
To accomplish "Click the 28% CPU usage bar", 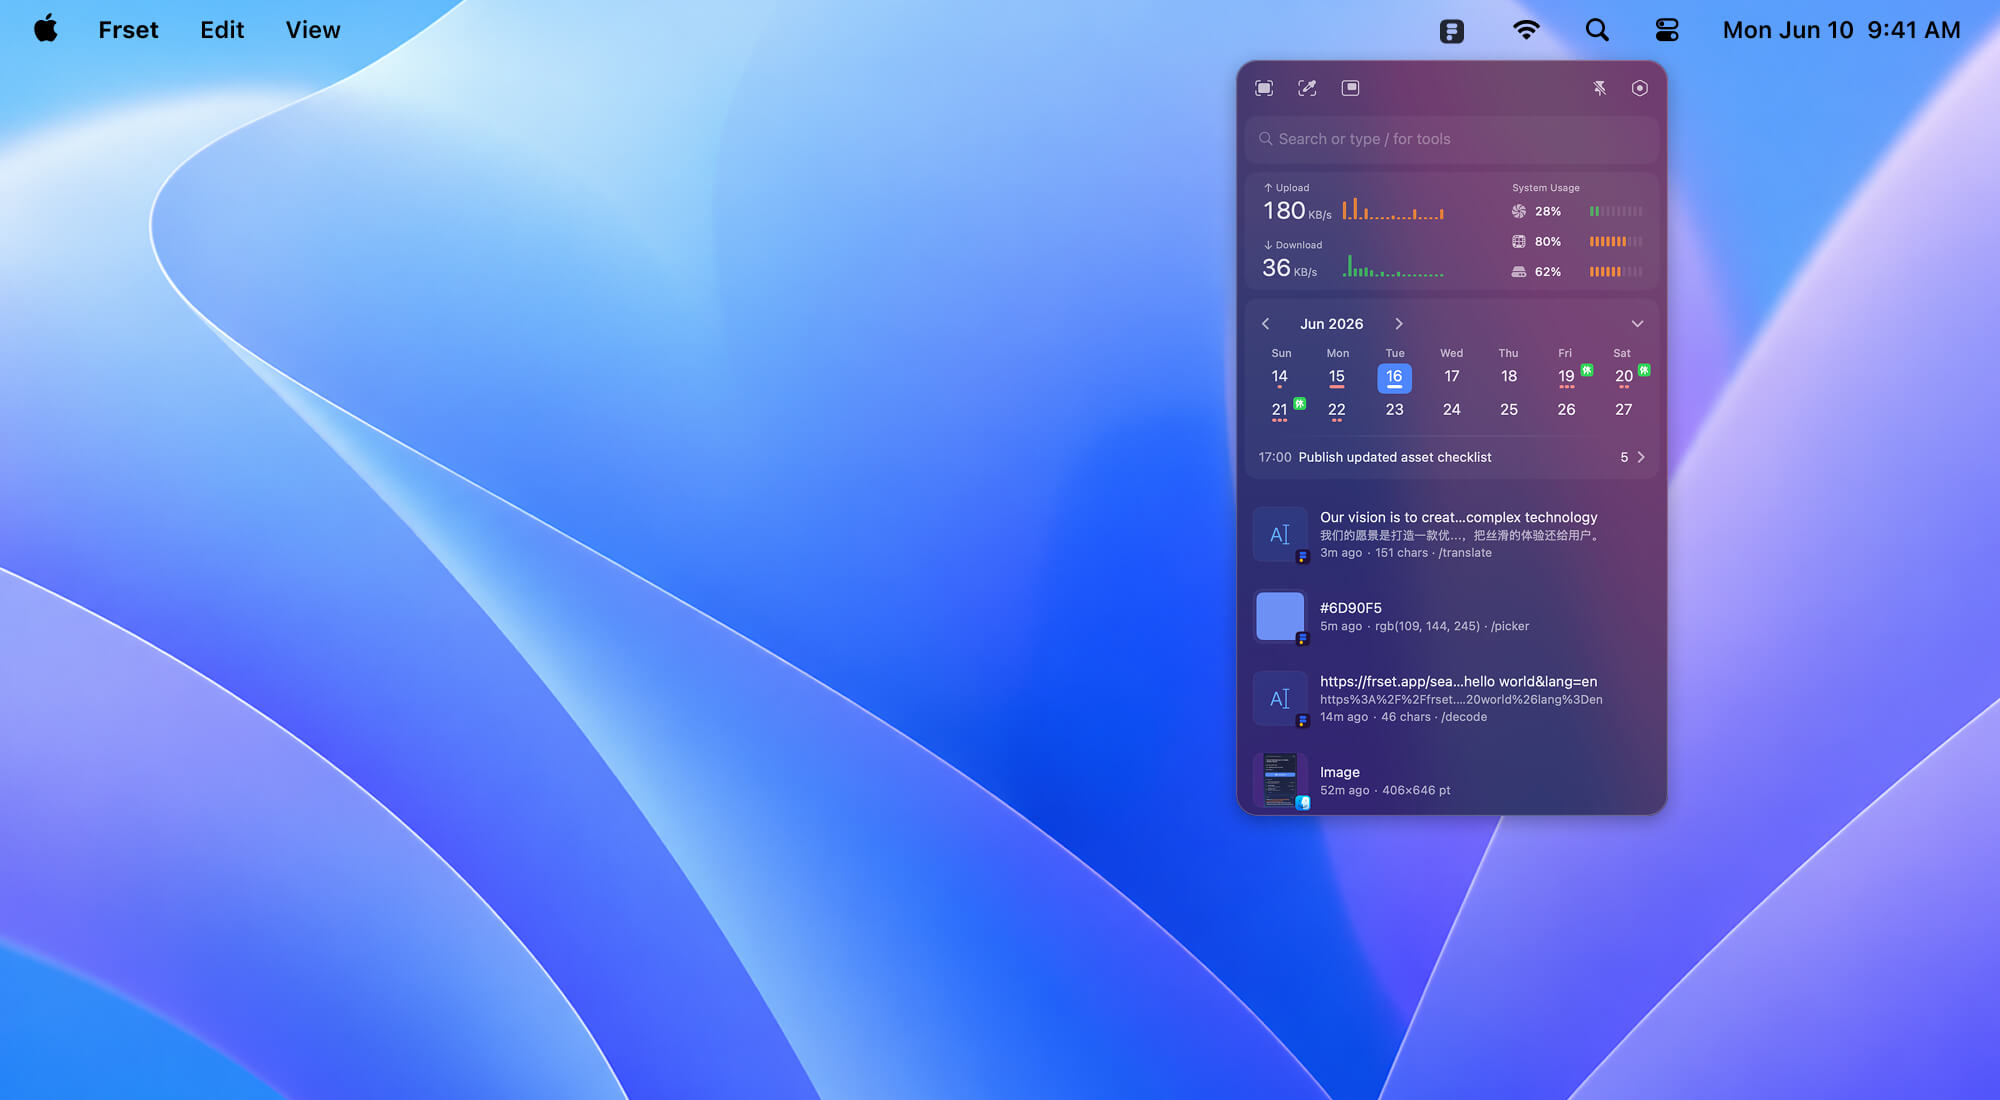I will pos(1616,211).
